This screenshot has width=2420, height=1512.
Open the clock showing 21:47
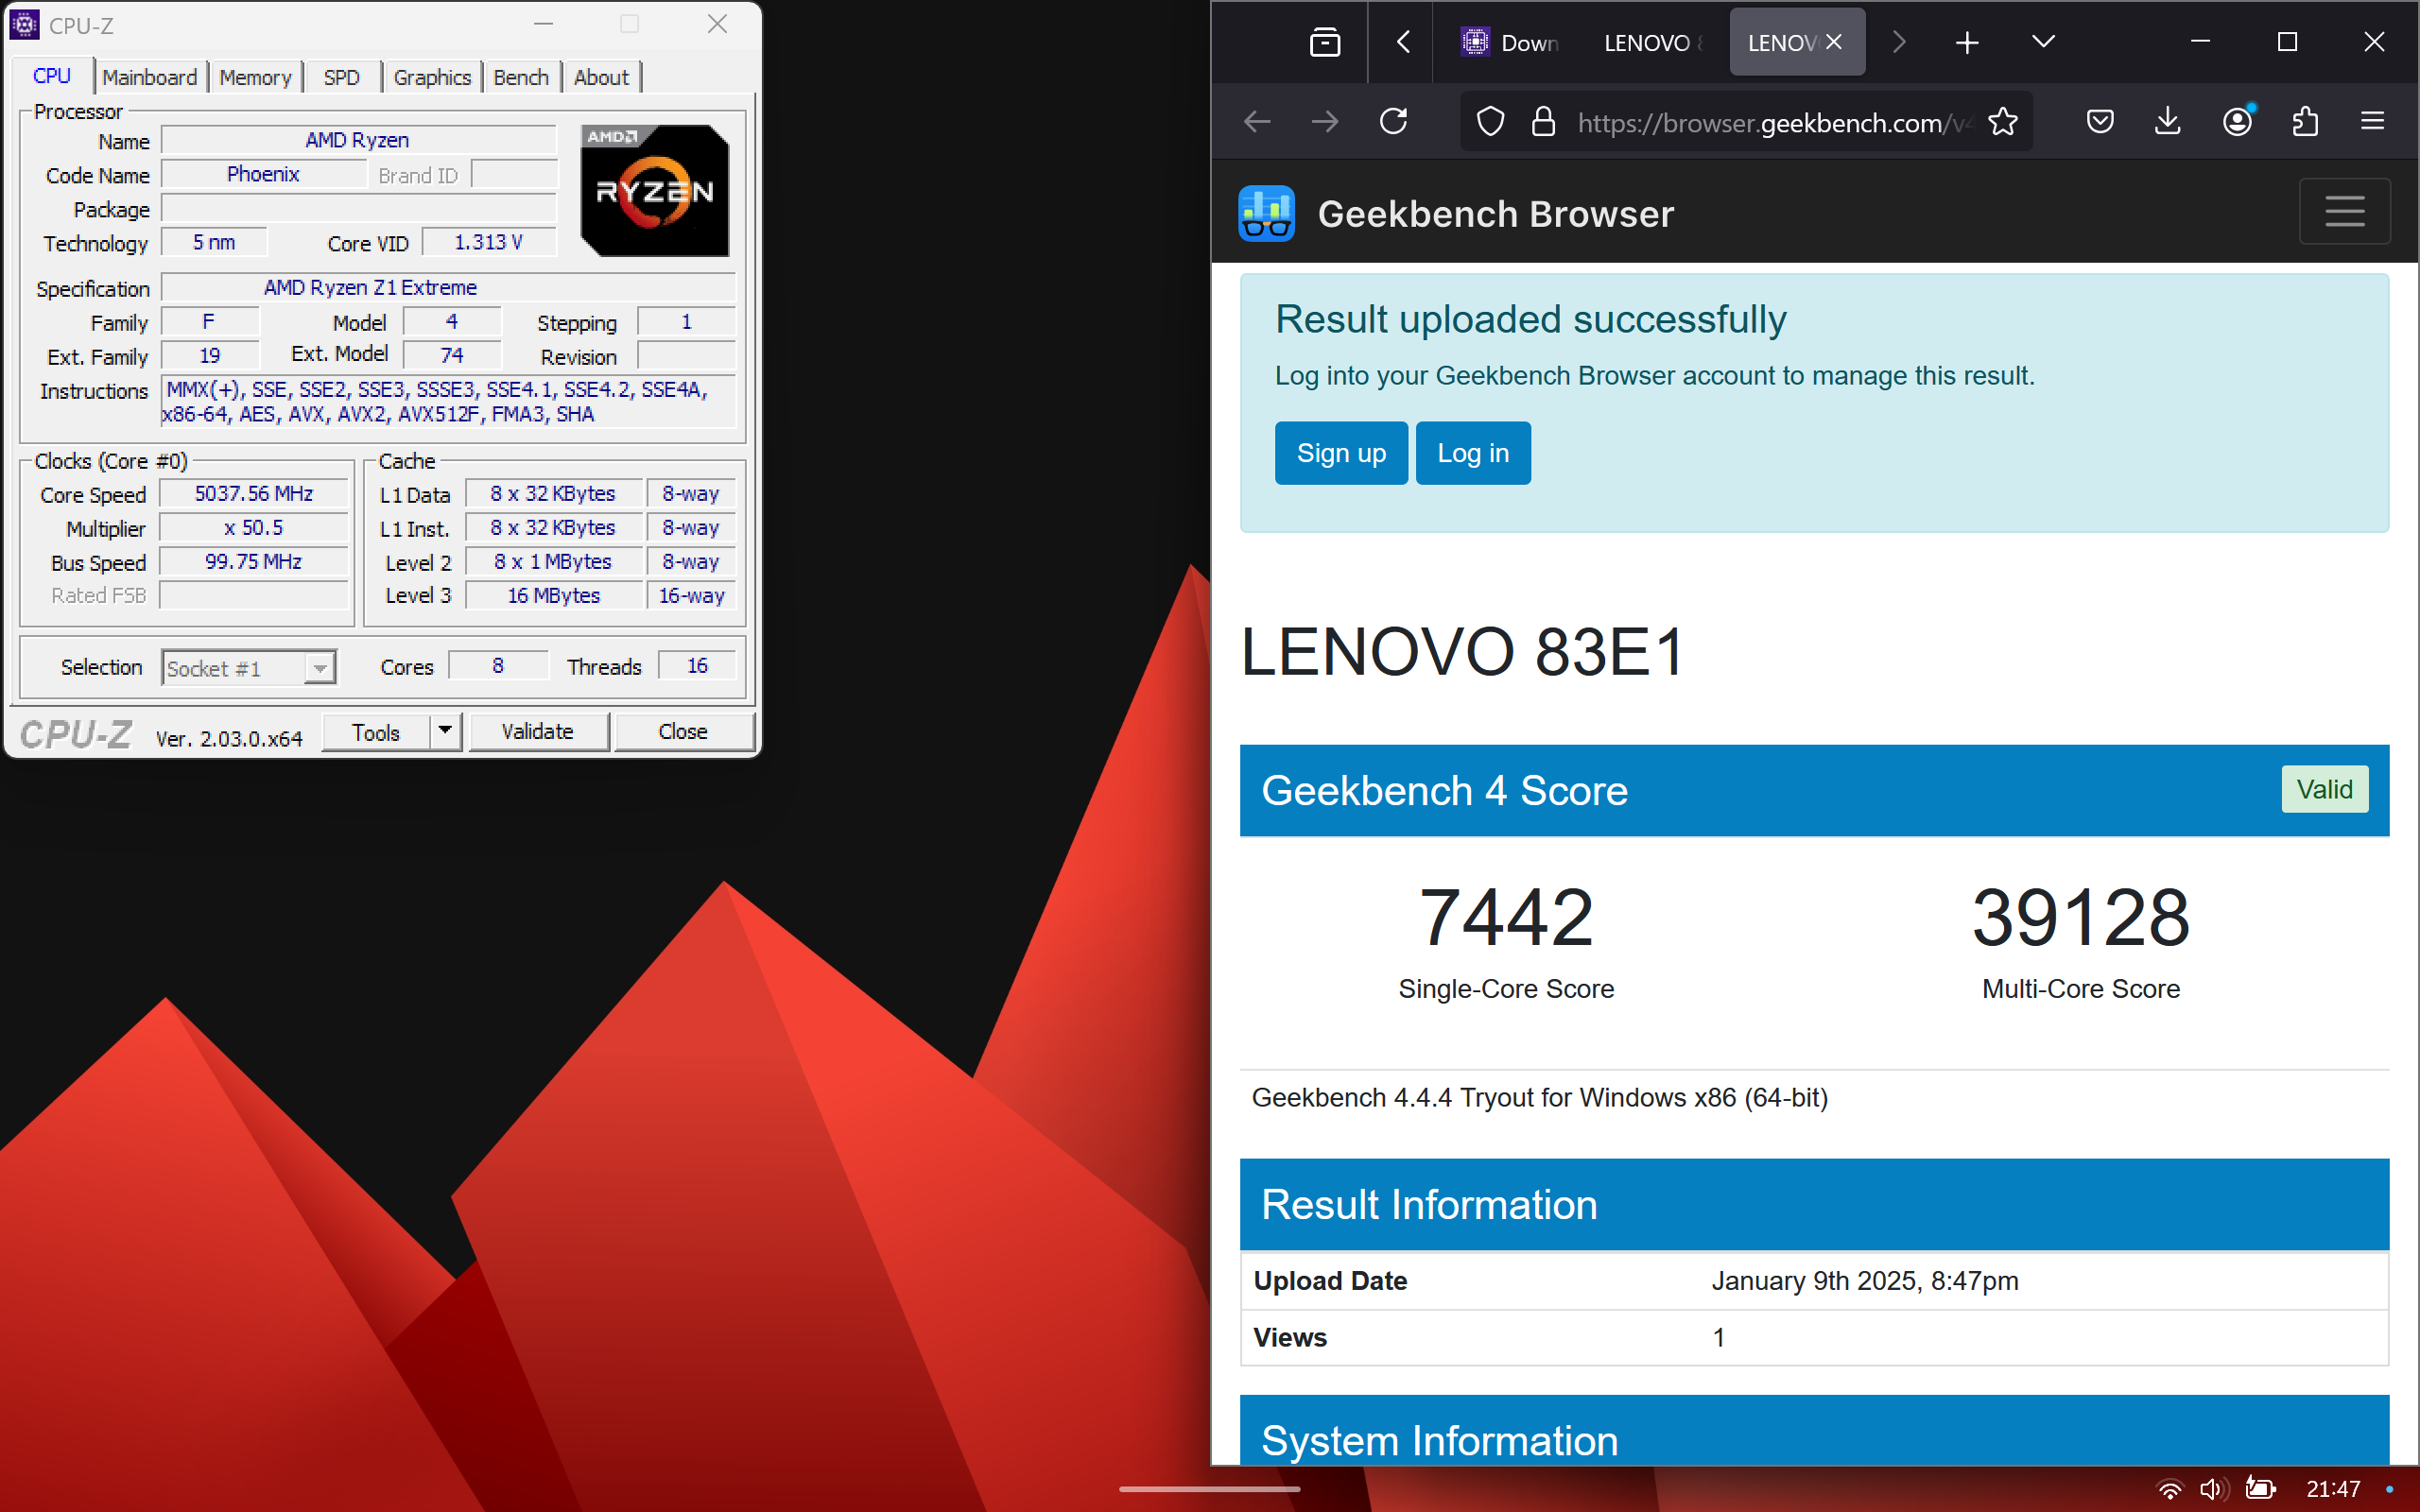pos(2332,1489)
